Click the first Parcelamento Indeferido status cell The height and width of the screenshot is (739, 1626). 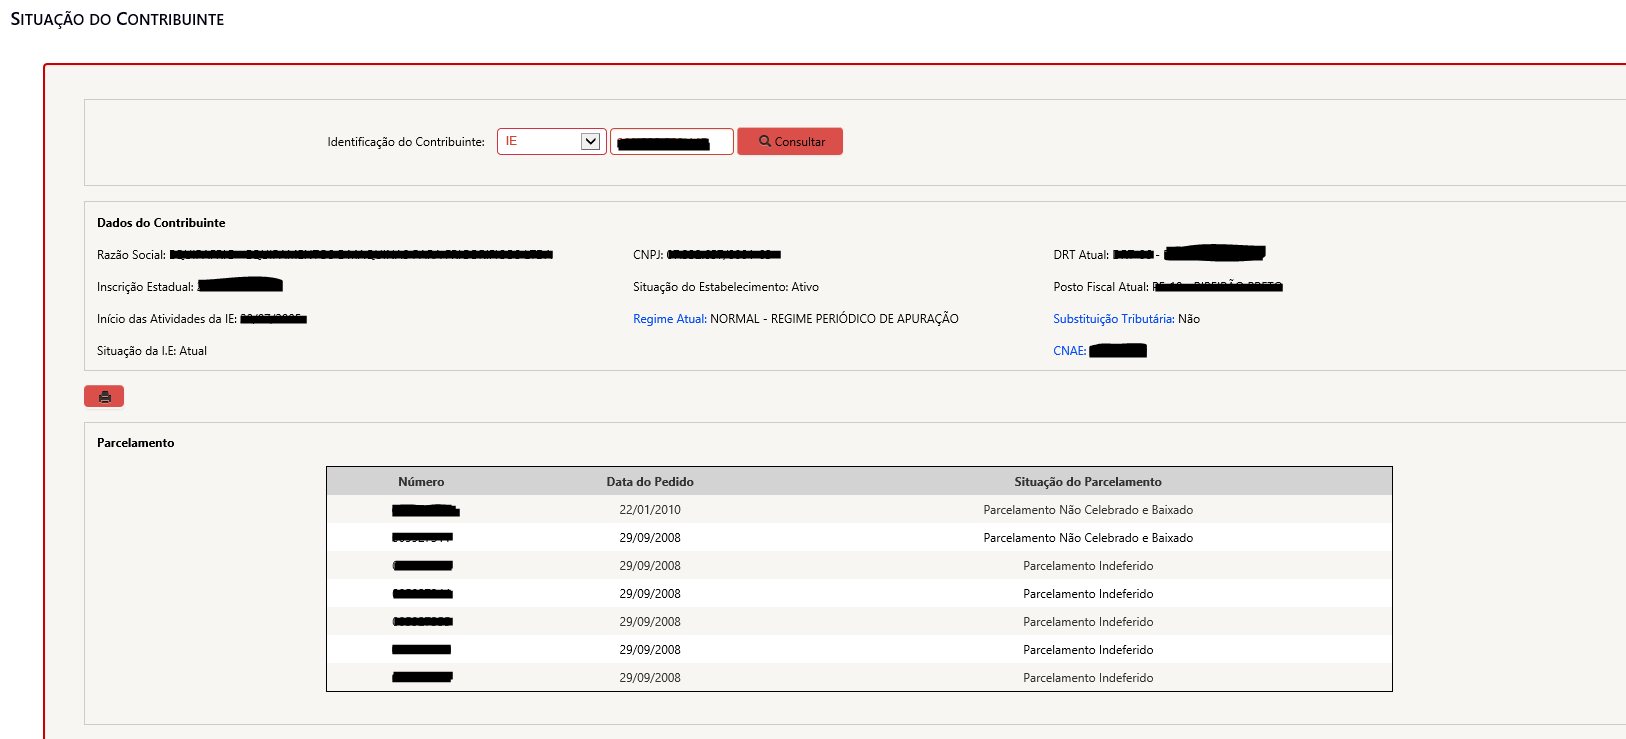tap(1088, 566)
